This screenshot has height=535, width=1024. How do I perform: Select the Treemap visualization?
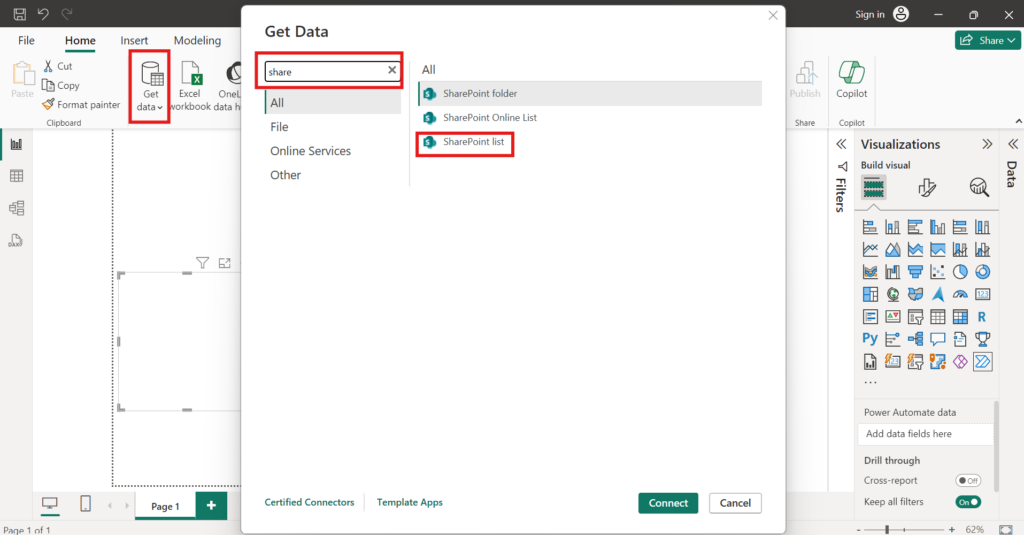click(870, 295)
